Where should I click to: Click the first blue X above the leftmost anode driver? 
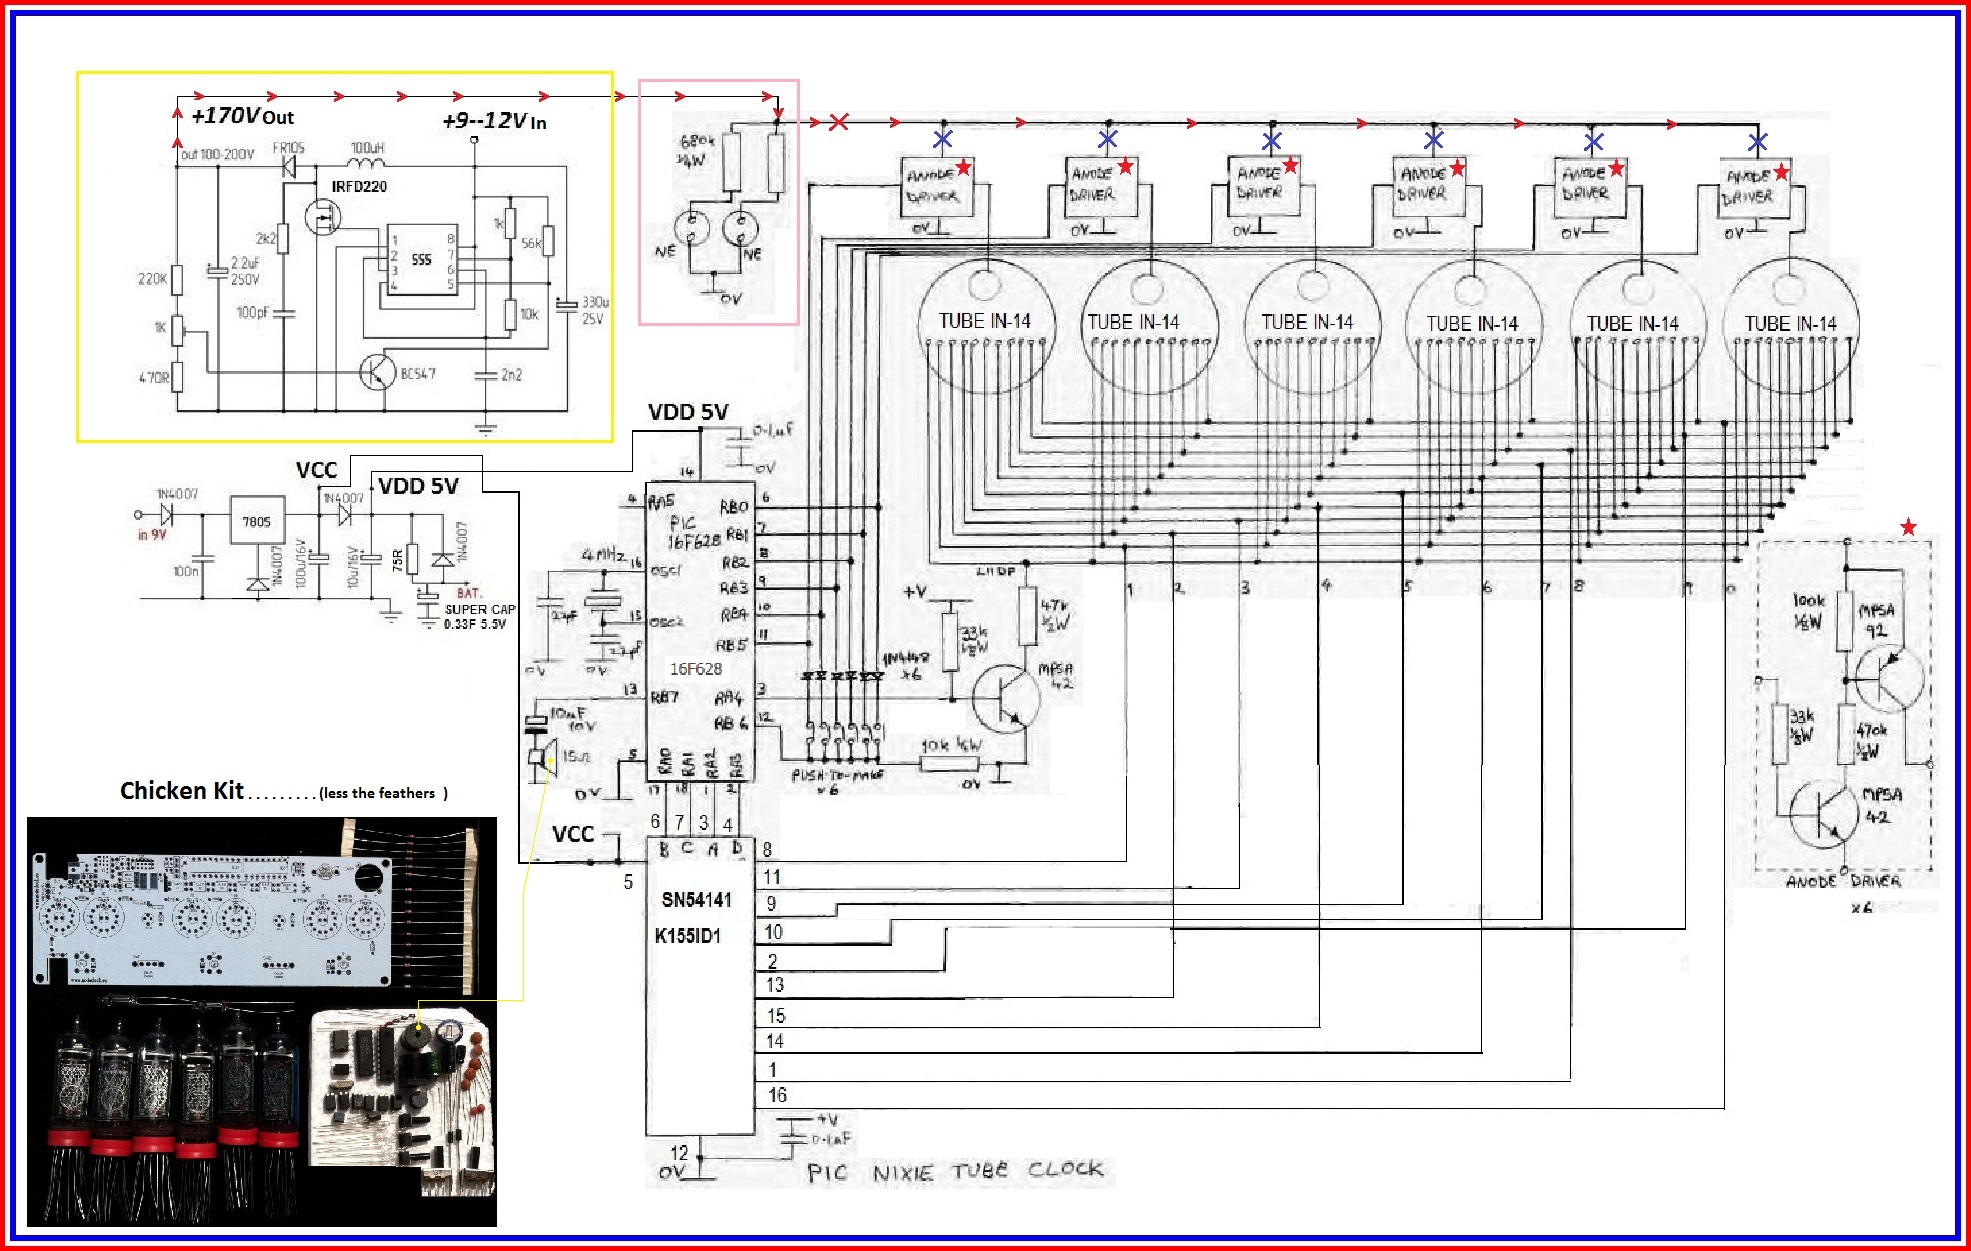[x=942, y=139]
